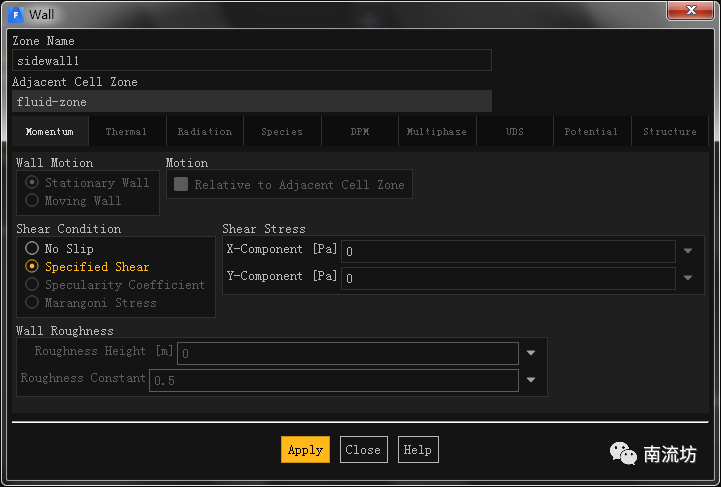Click the Adjacent Cell Zone fluid-zone field
Screen dimensions: 721x487
252,101
